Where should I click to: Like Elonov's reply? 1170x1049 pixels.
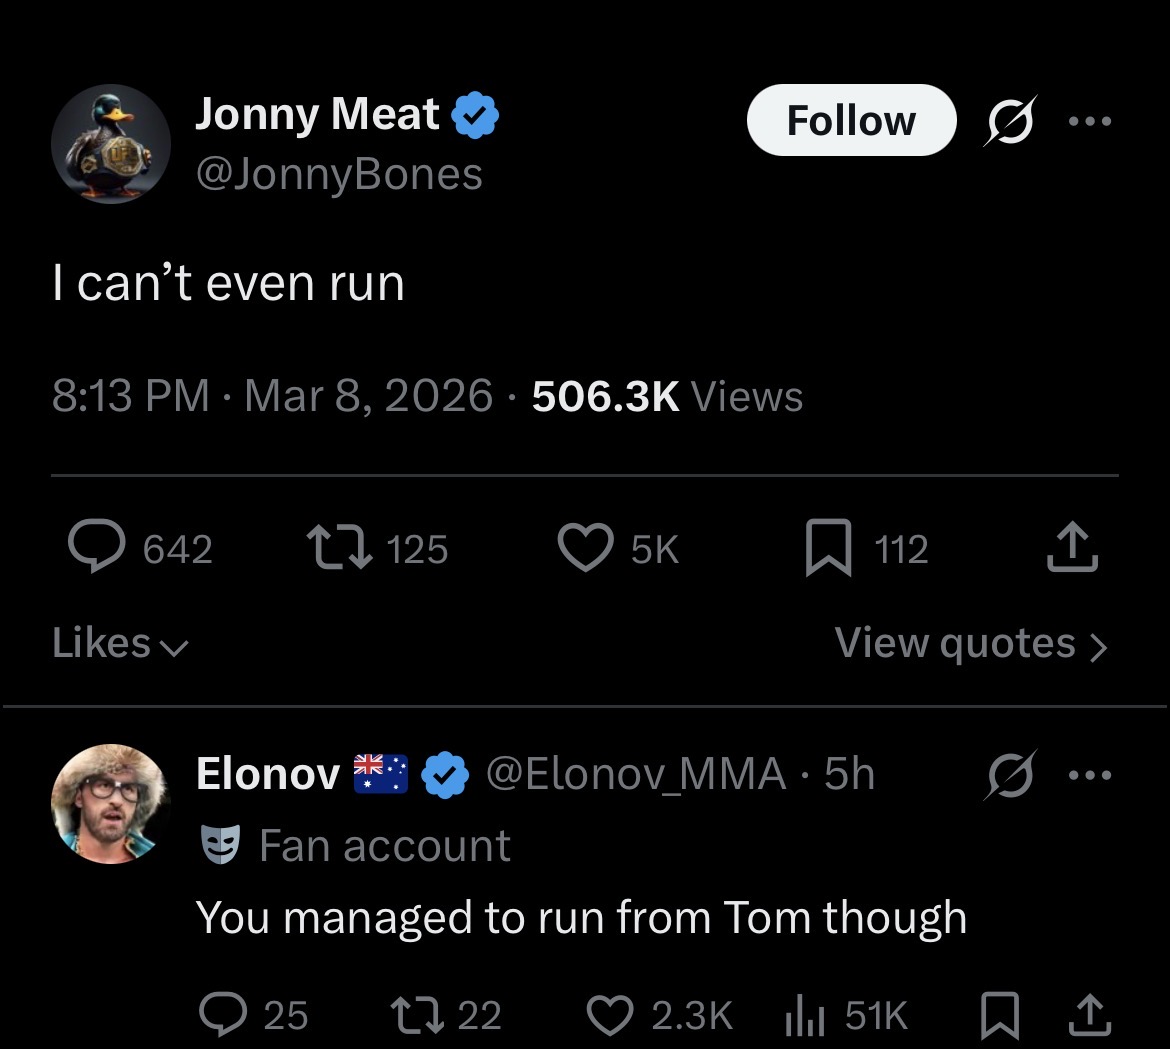610,1016
